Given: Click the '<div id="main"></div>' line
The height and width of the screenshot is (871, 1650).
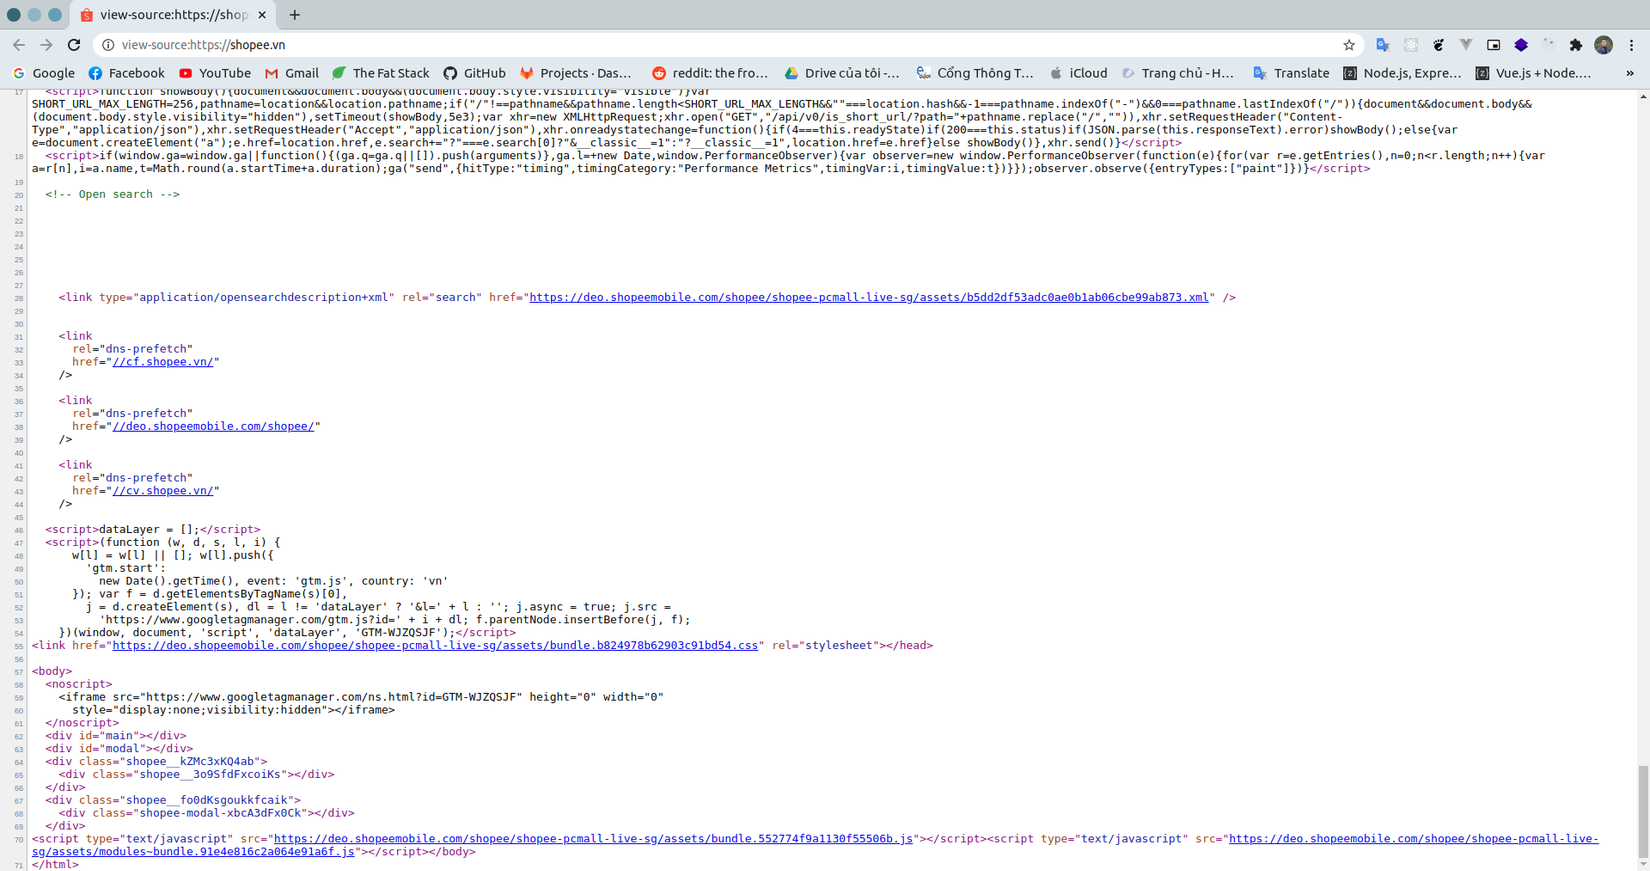Looking at the screenshot, I should pos(115,736).
